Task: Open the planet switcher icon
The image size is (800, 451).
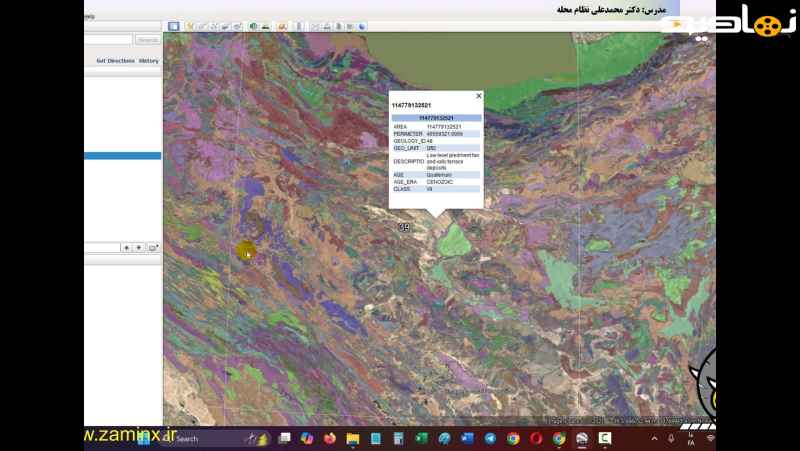Action: pyautogui.click(x=281, y=26)
